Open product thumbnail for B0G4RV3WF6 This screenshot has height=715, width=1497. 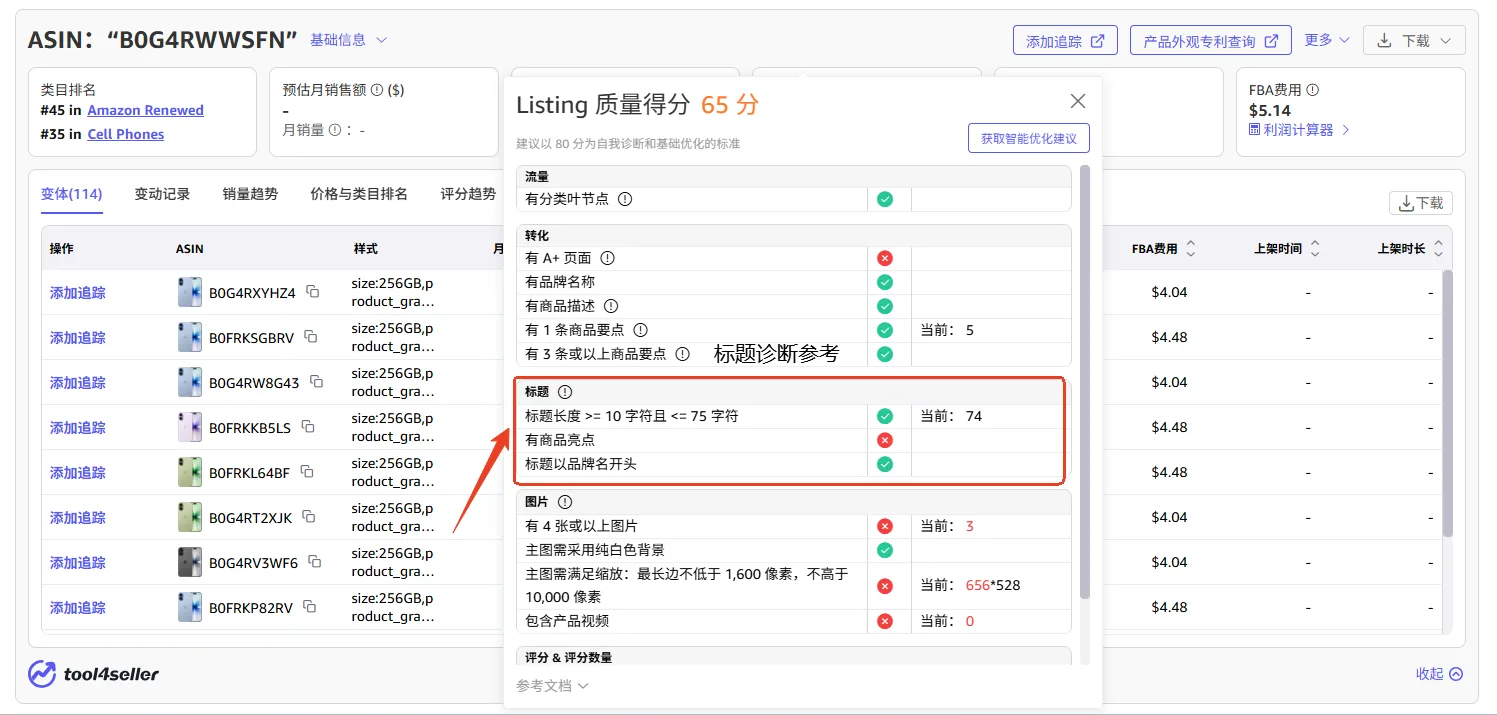(189, 562)
